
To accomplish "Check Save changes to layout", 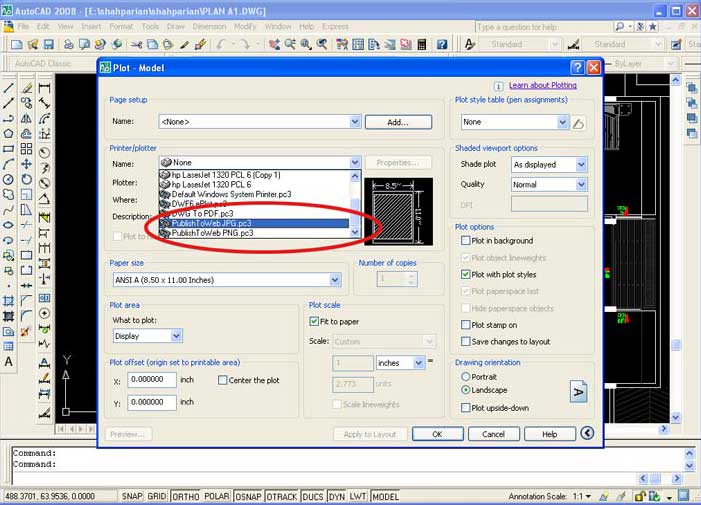I will 465,341.
